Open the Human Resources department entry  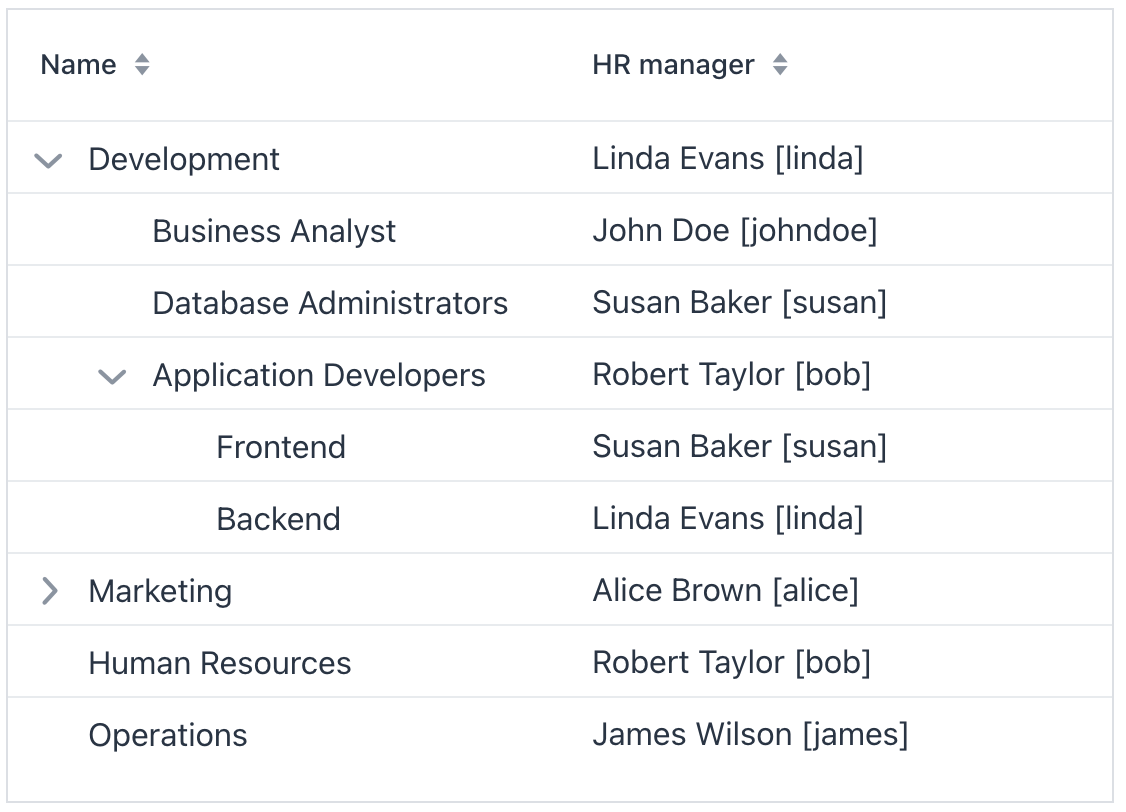coord(220,663)
